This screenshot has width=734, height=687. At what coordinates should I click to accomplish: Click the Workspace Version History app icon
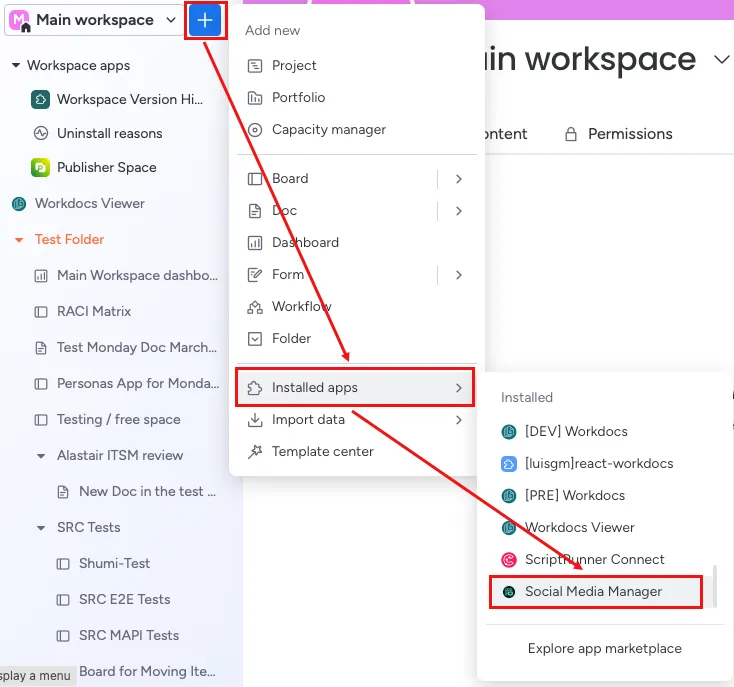tap(41, 99)
